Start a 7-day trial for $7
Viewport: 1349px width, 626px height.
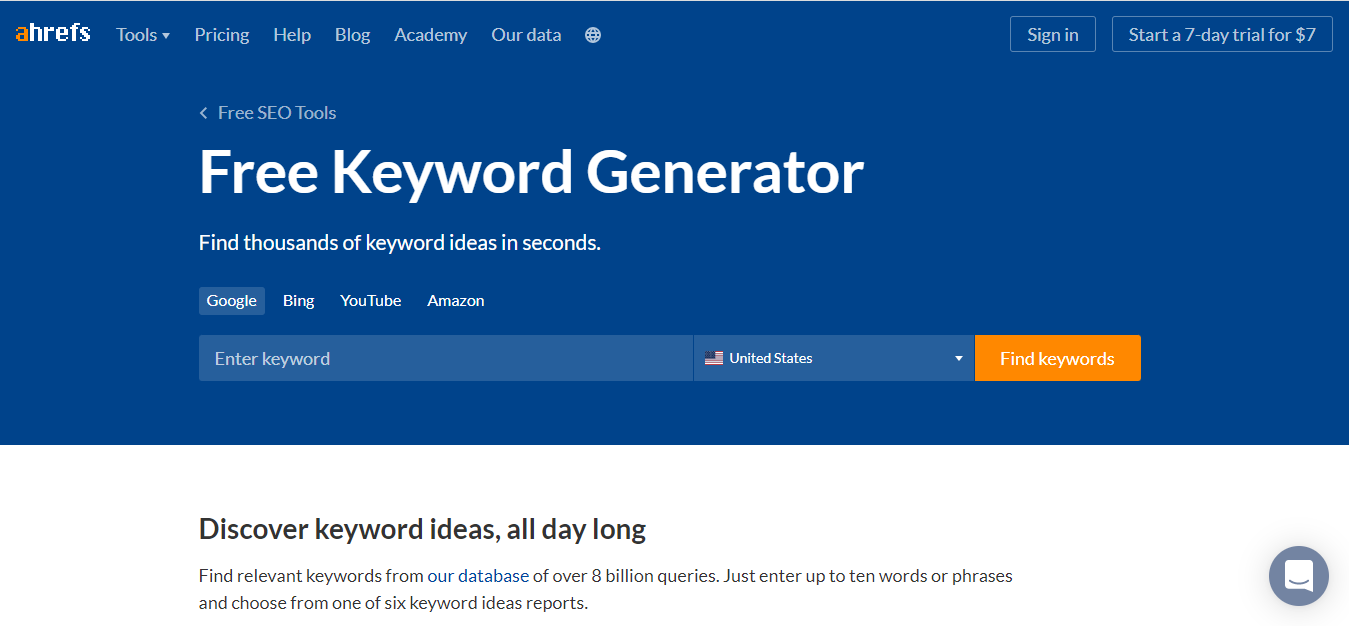click(1222, 35)
